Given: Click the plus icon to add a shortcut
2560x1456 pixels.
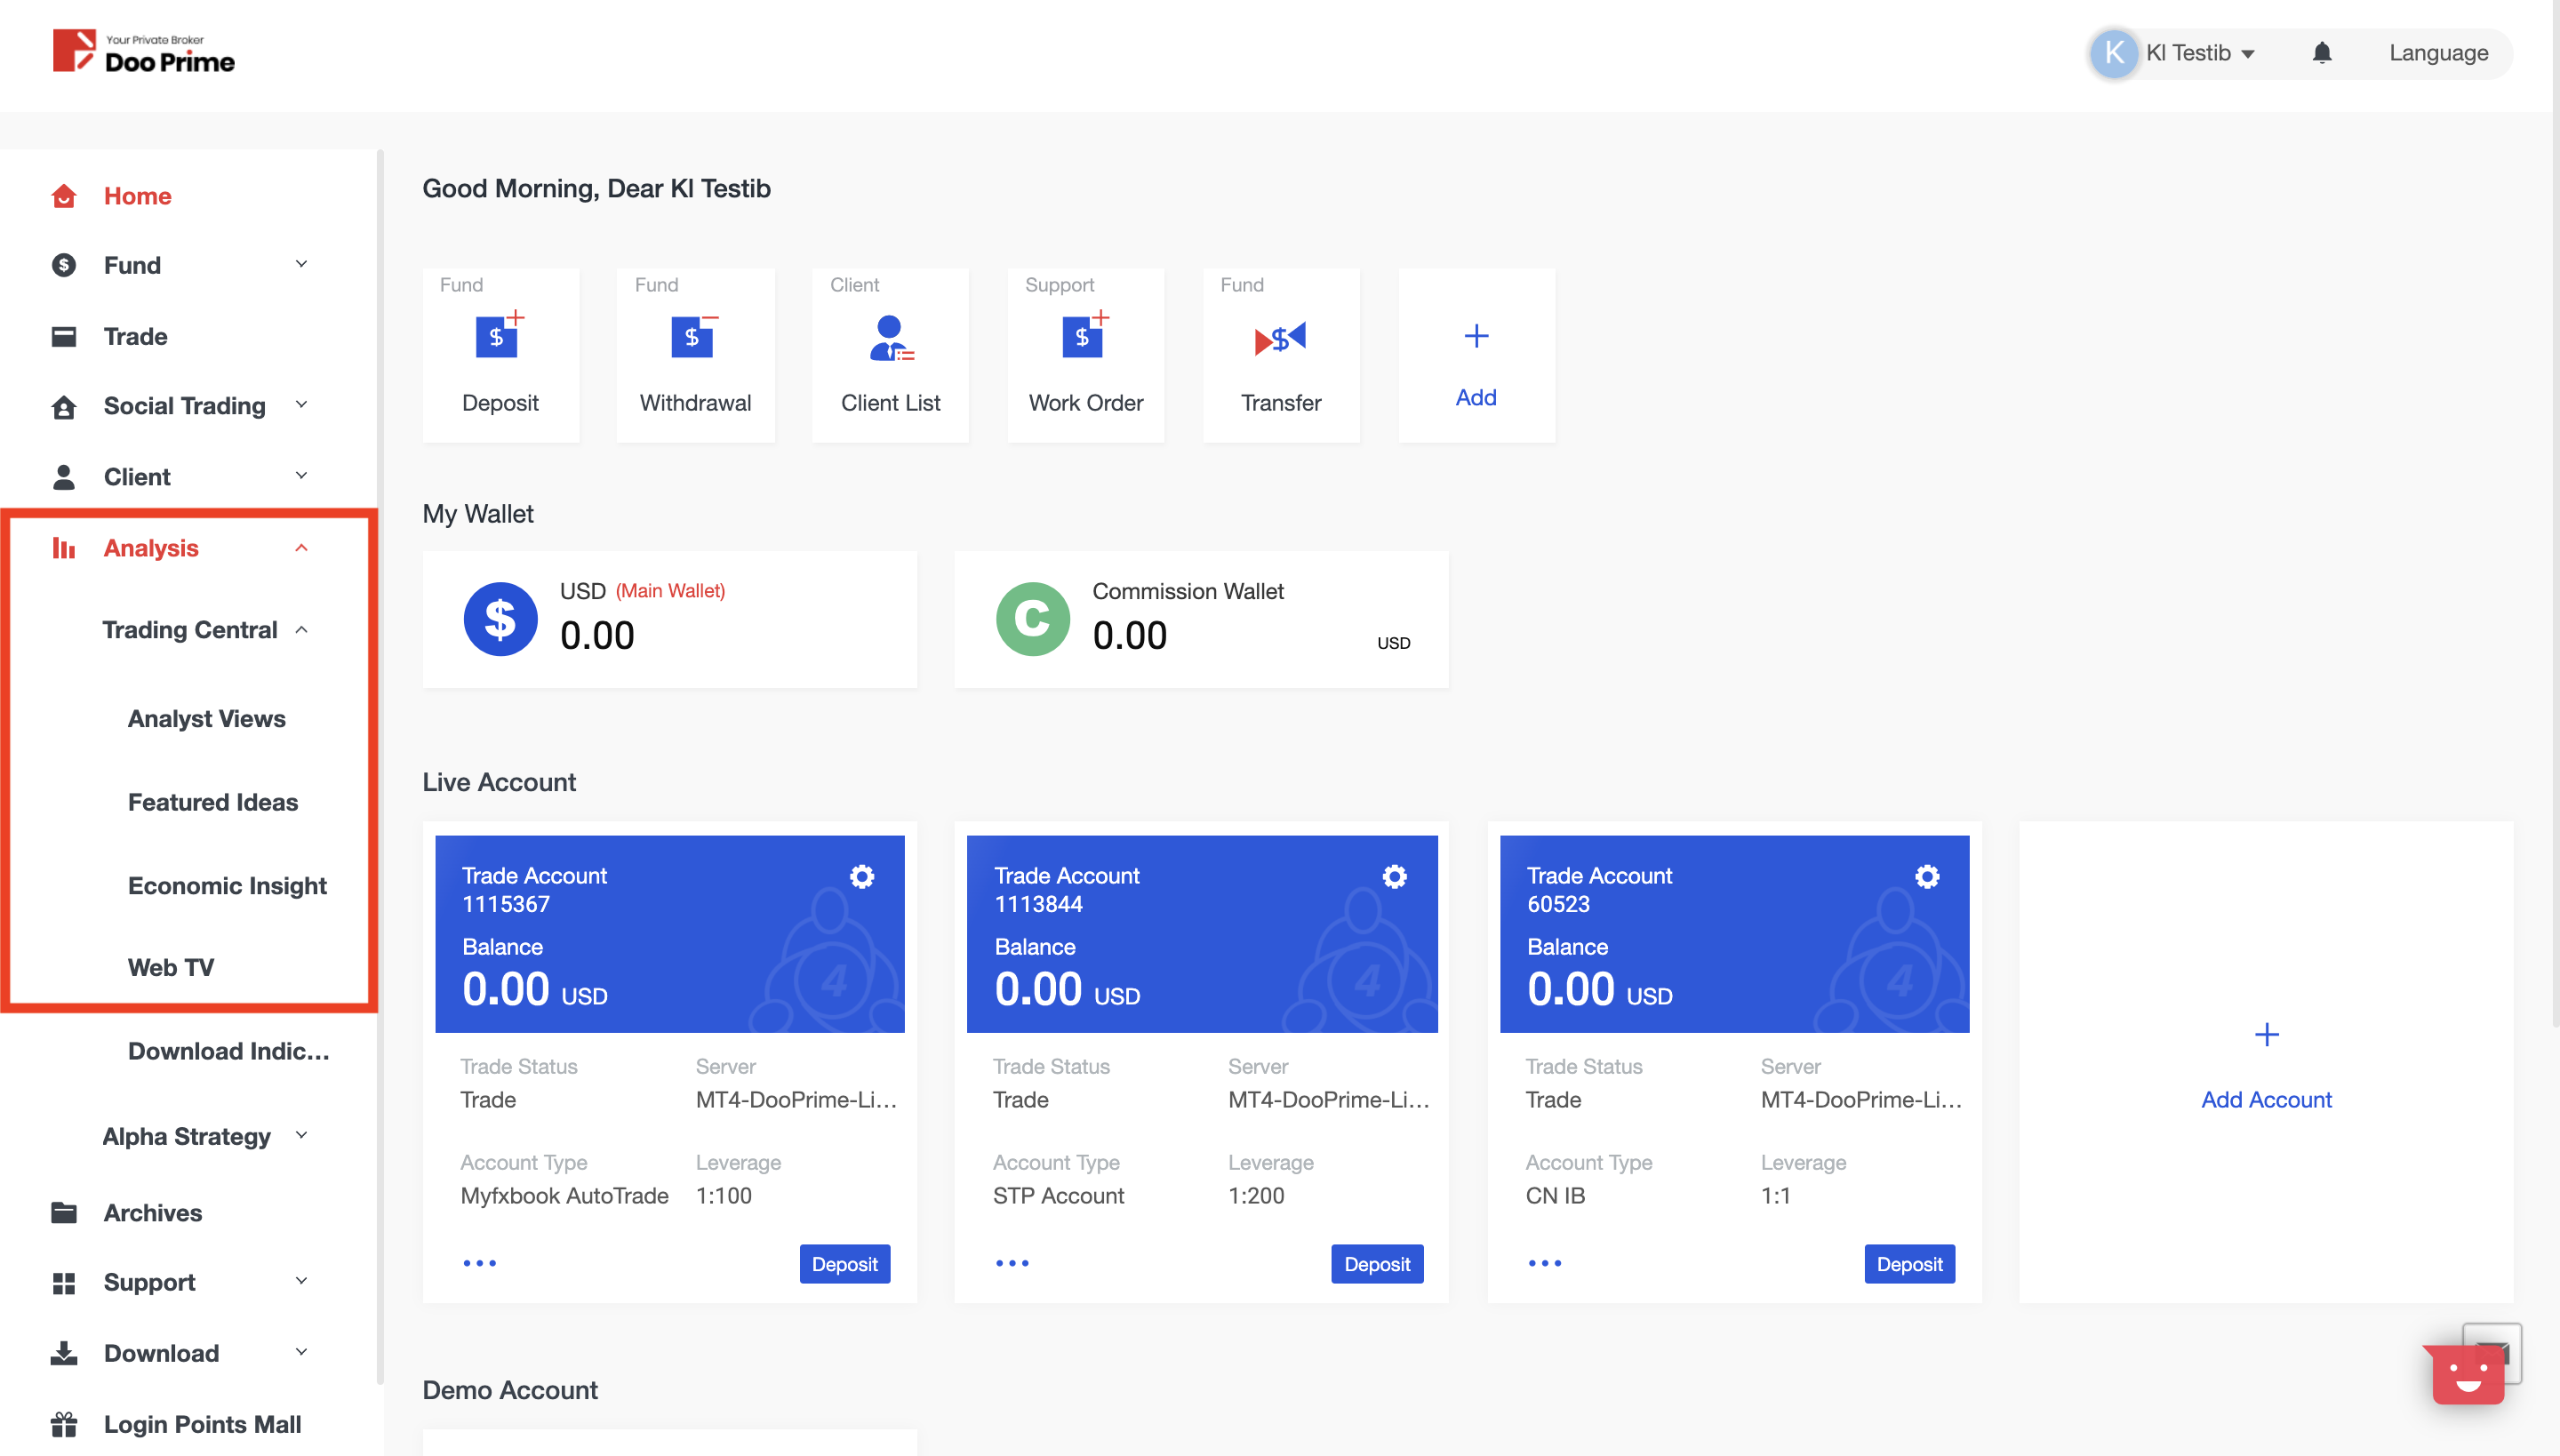Looking at the screenshot, I should pyautogui.click(x=1476, y=337).
